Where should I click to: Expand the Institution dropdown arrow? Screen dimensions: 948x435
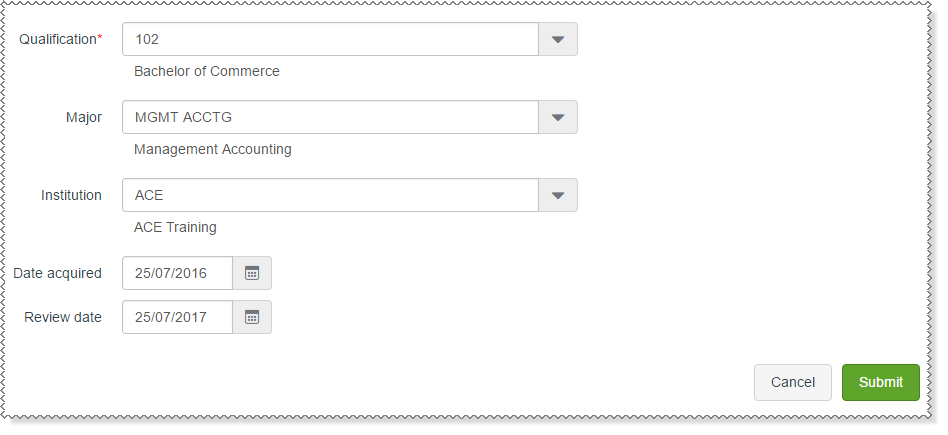(558, 195)
